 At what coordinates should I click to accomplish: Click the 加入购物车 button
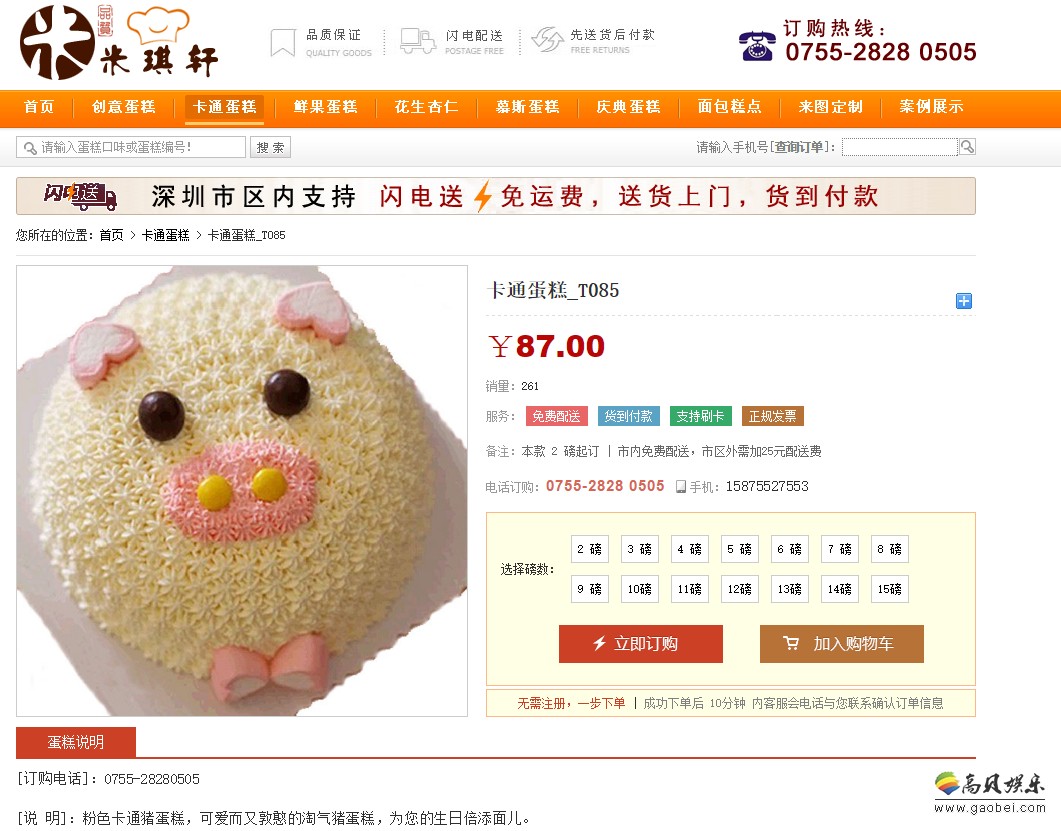pos(842,644)
